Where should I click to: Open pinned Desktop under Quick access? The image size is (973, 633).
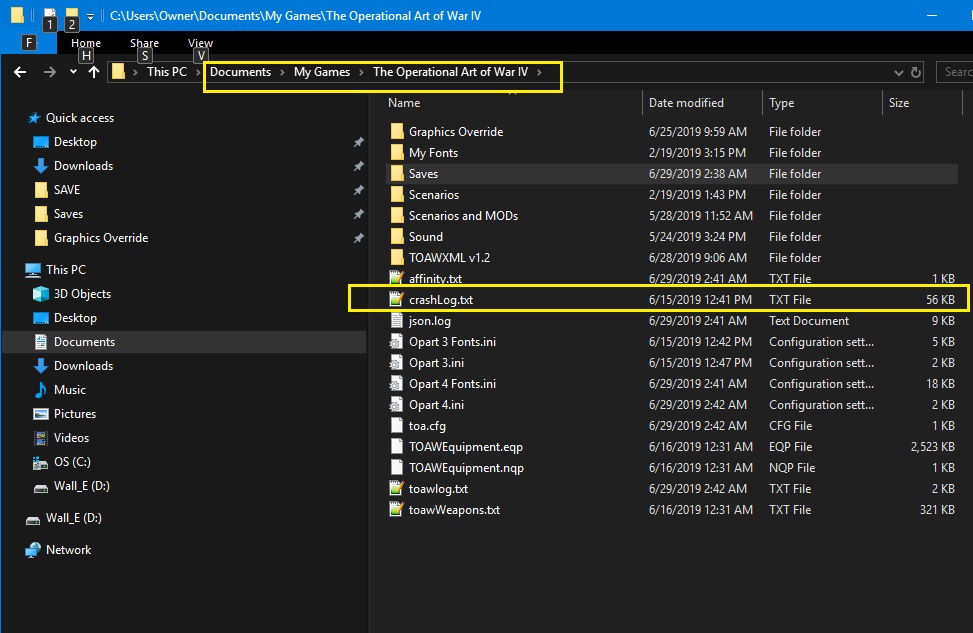click(75, 142)
